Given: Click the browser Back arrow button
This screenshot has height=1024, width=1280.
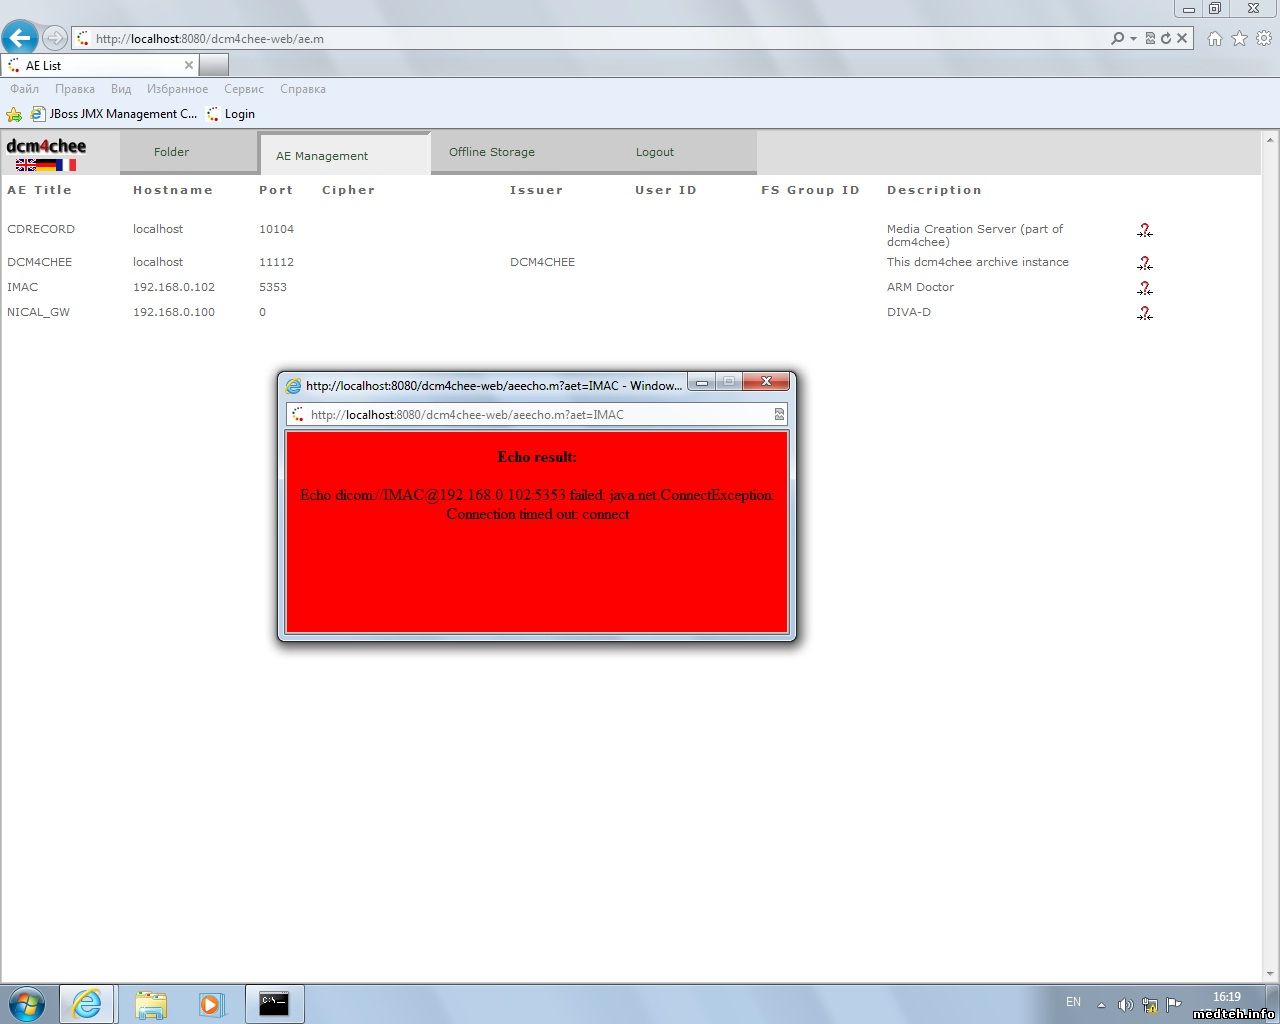Looking at the screenshot, I should tap(20, 38).
